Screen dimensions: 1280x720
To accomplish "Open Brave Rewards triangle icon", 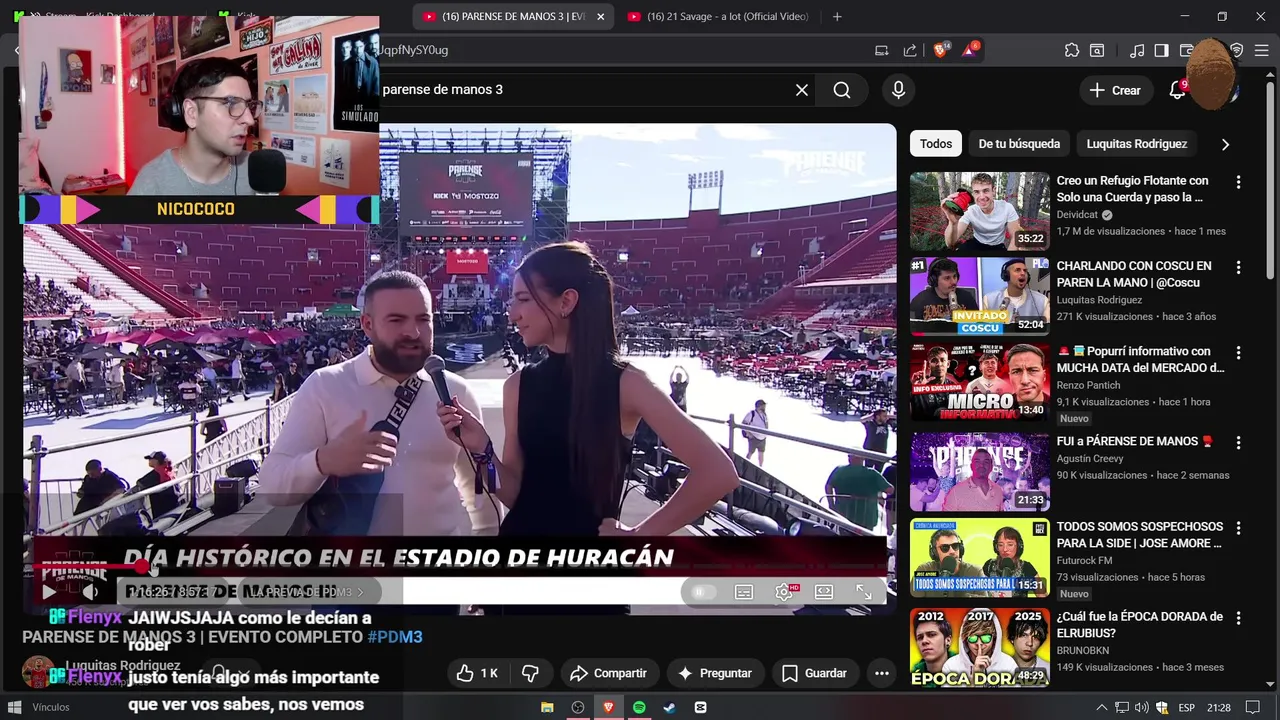I will click(971, 50).
